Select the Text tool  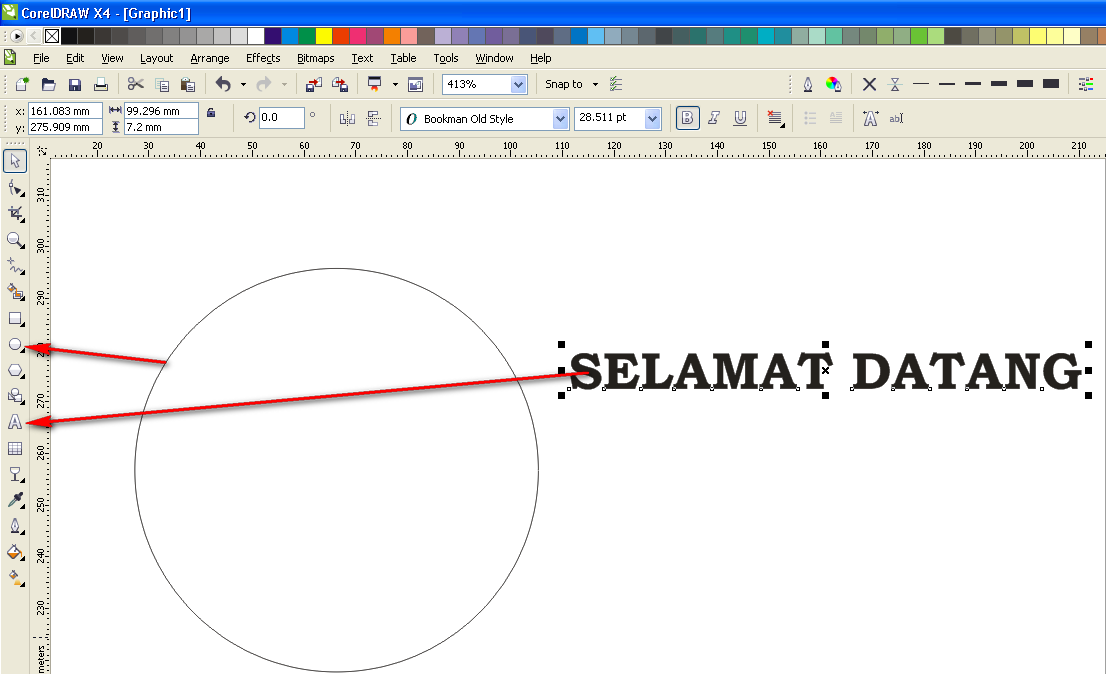(15, 422)
